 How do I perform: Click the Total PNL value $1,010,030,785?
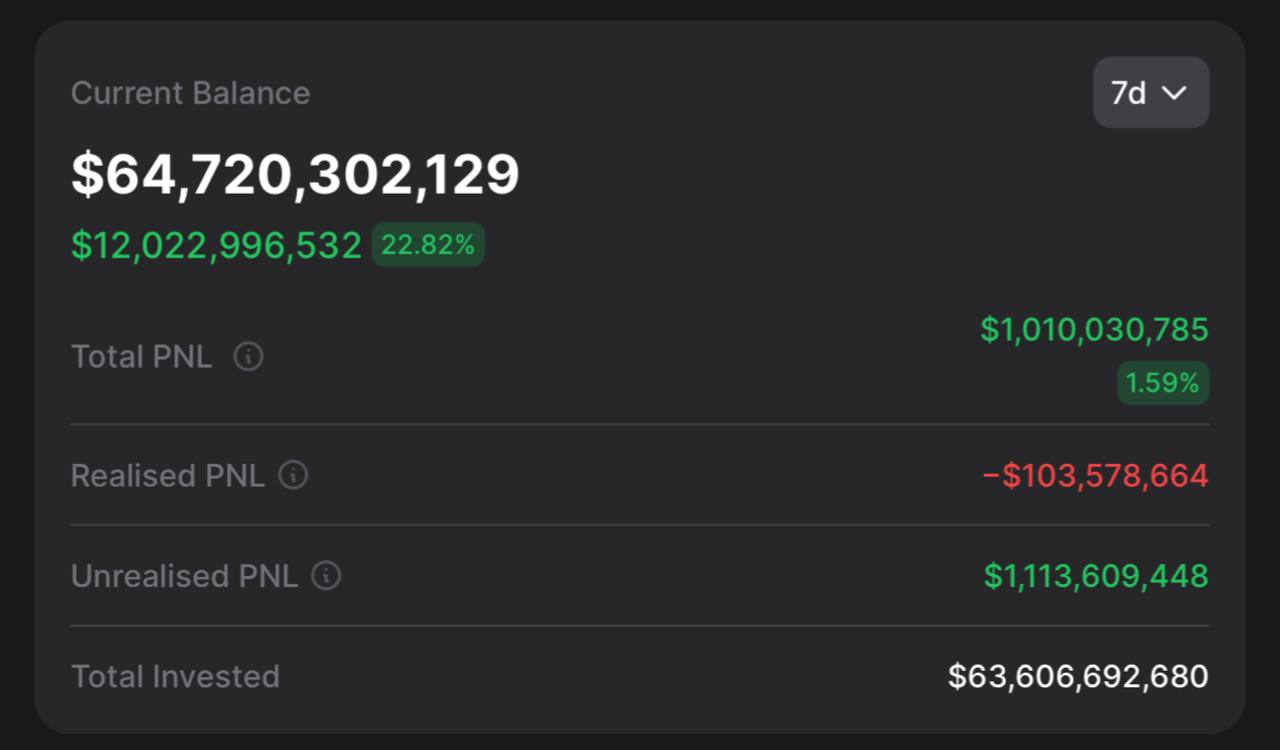pyautogui.click(x=1094, y=329)
